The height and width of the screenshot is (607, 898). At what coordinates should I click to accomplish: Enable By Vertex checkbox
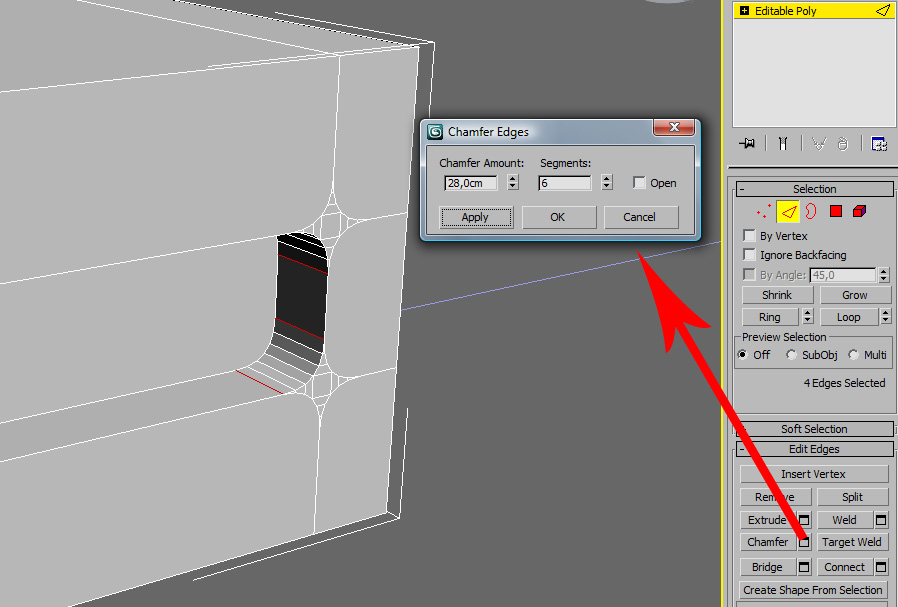(749, 235)
